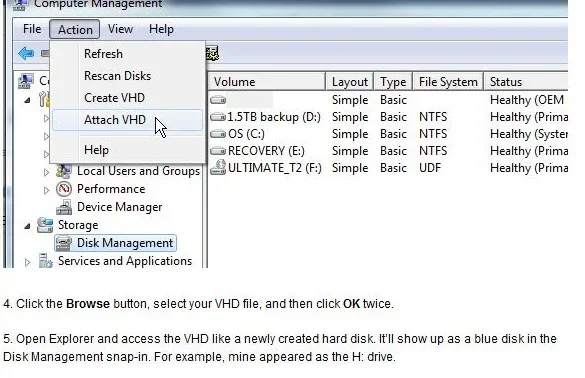Image resolution: width=585 pixels, height=378 pixels.
Task: Click the Performance gauge icon
Action: (x=64, y=189)
